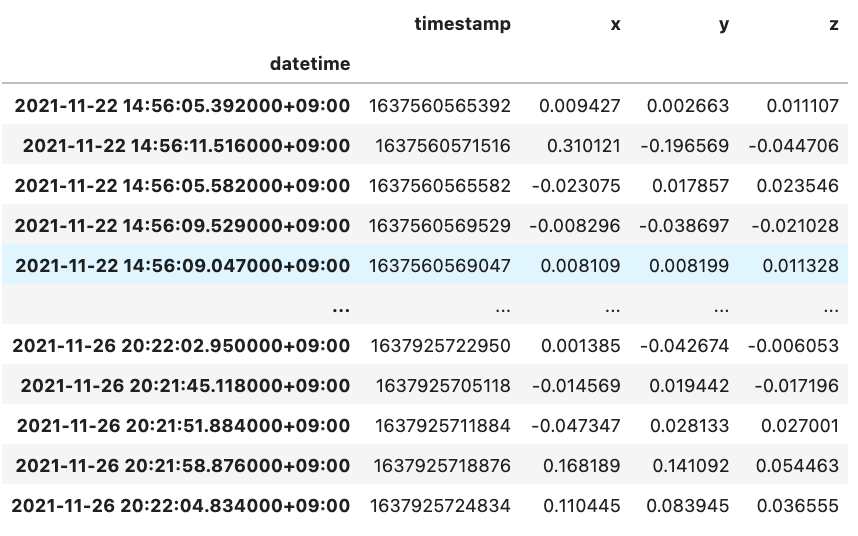Click timestamp value 1637560565582

point(439,185)
